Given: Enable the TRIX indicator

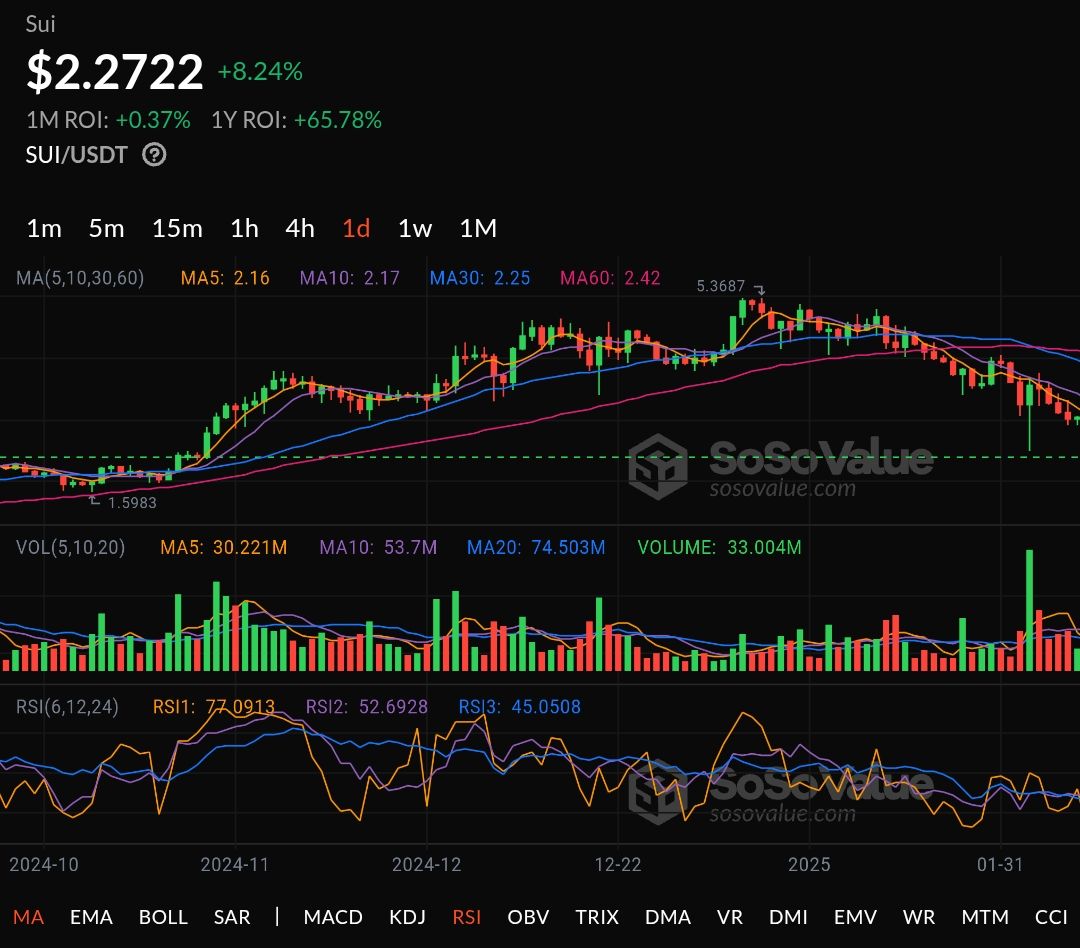Looking at the screenshot, I should [x=596, y=917].
